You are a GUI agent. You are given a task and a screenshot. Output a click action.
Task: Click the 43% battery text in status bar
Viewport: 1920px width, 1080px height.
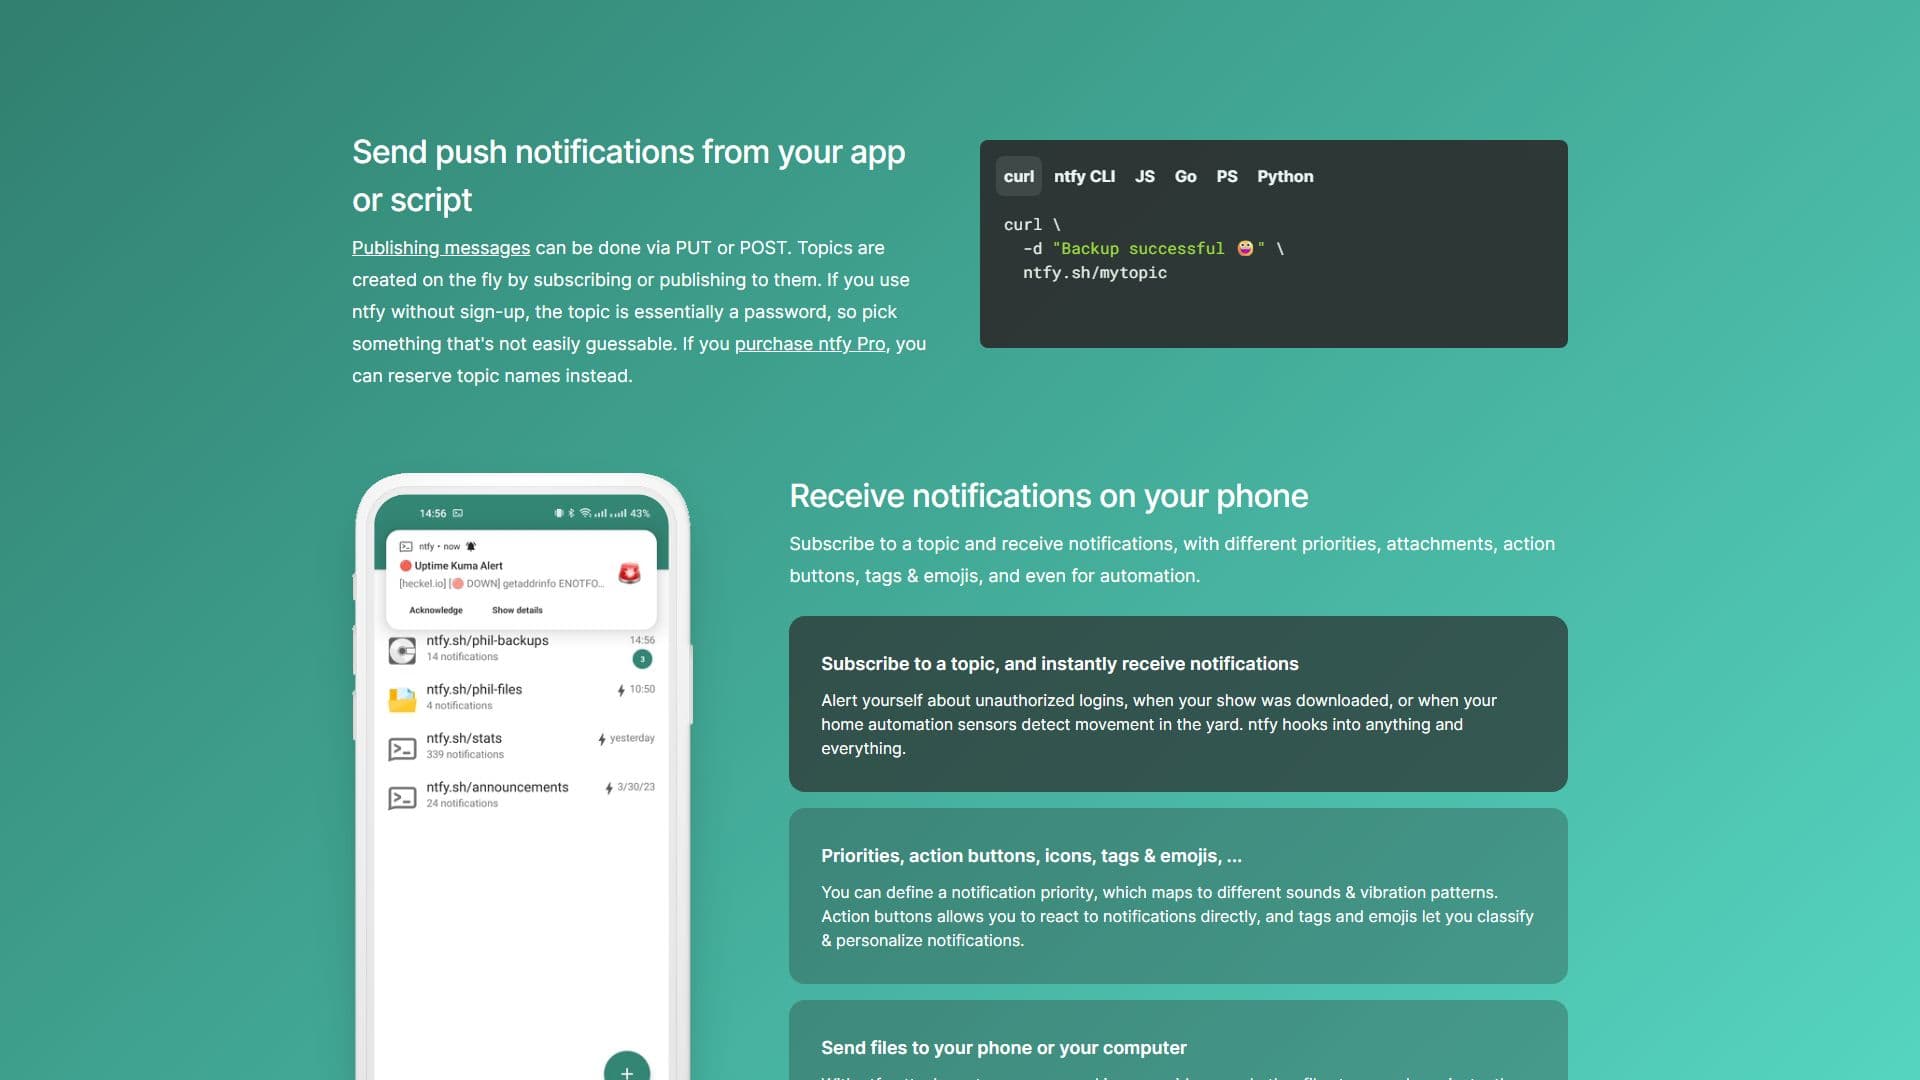coord(640,514)
